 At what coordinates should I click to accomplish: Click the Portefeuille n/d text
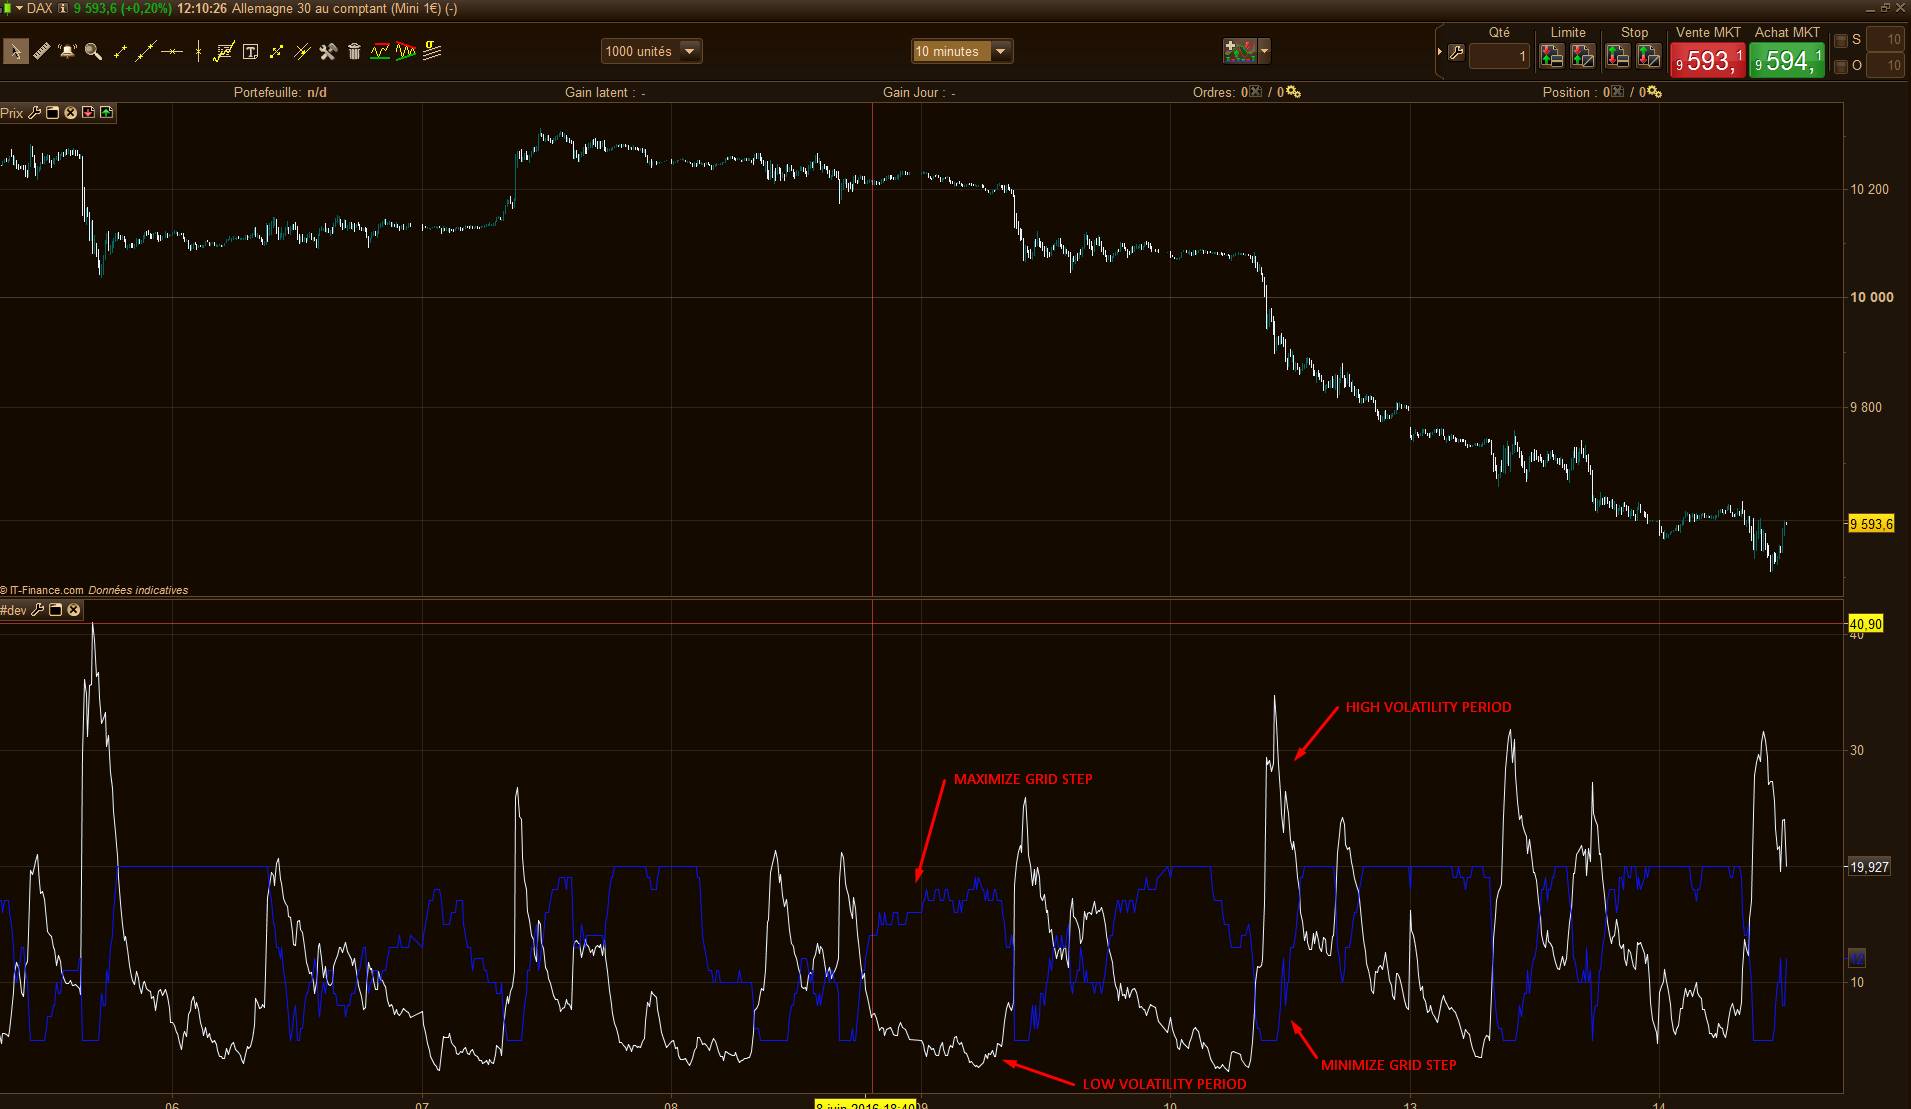click(280, 92)
